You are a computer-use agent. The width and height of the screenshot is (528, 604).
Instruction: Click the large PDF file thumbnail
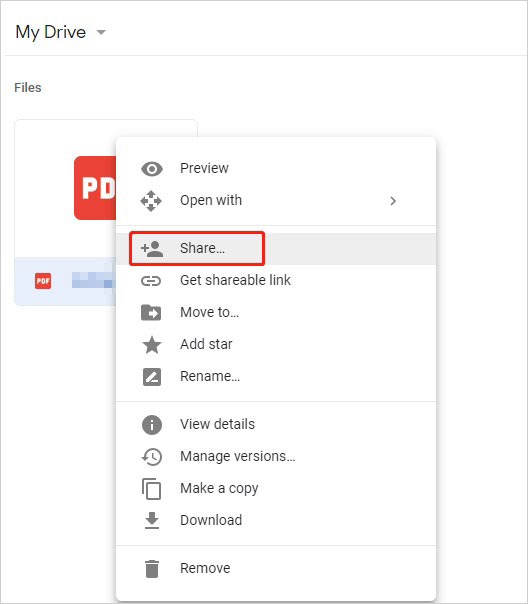(95, 188)
